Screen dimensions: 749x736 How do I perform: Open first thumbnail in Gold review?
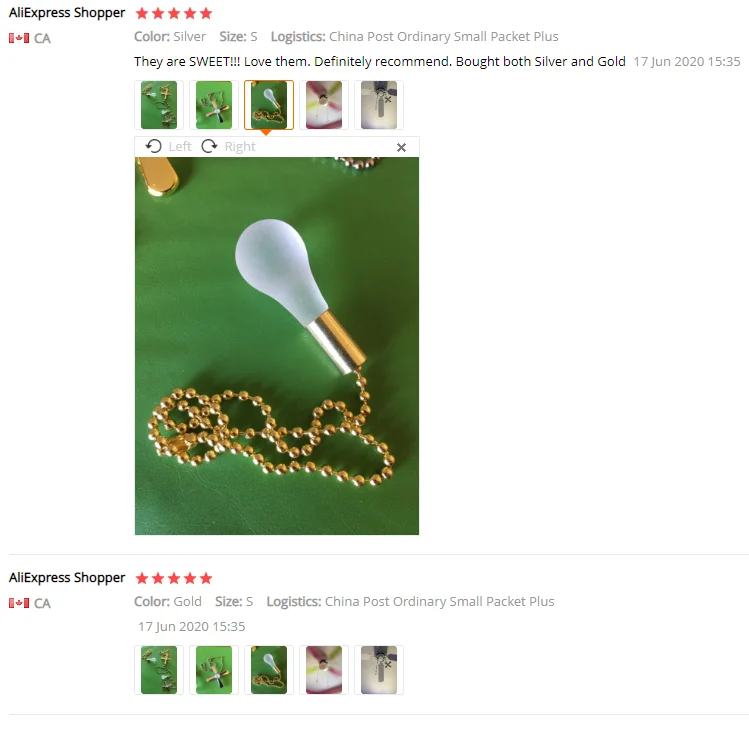[159, 670]
